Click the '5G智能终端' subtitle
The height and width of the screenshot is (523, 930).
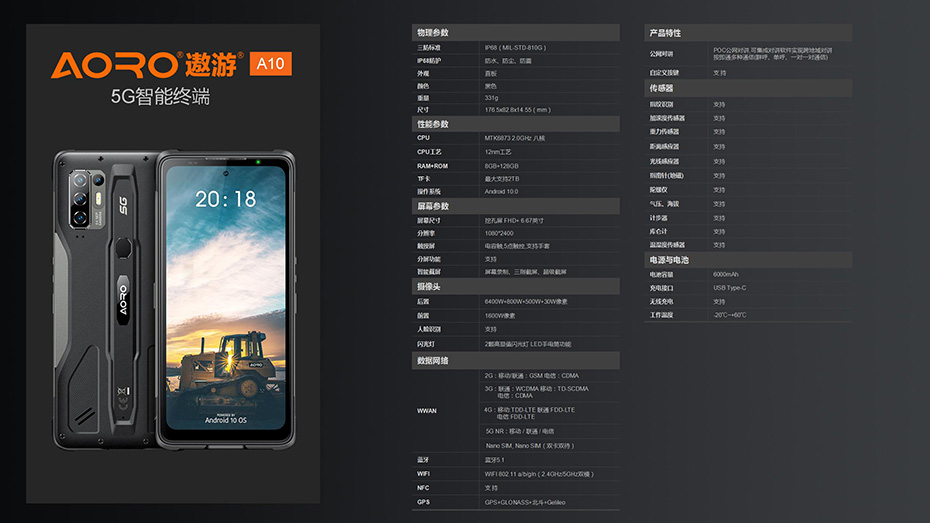pyautogui.click(x=160, y=96)
